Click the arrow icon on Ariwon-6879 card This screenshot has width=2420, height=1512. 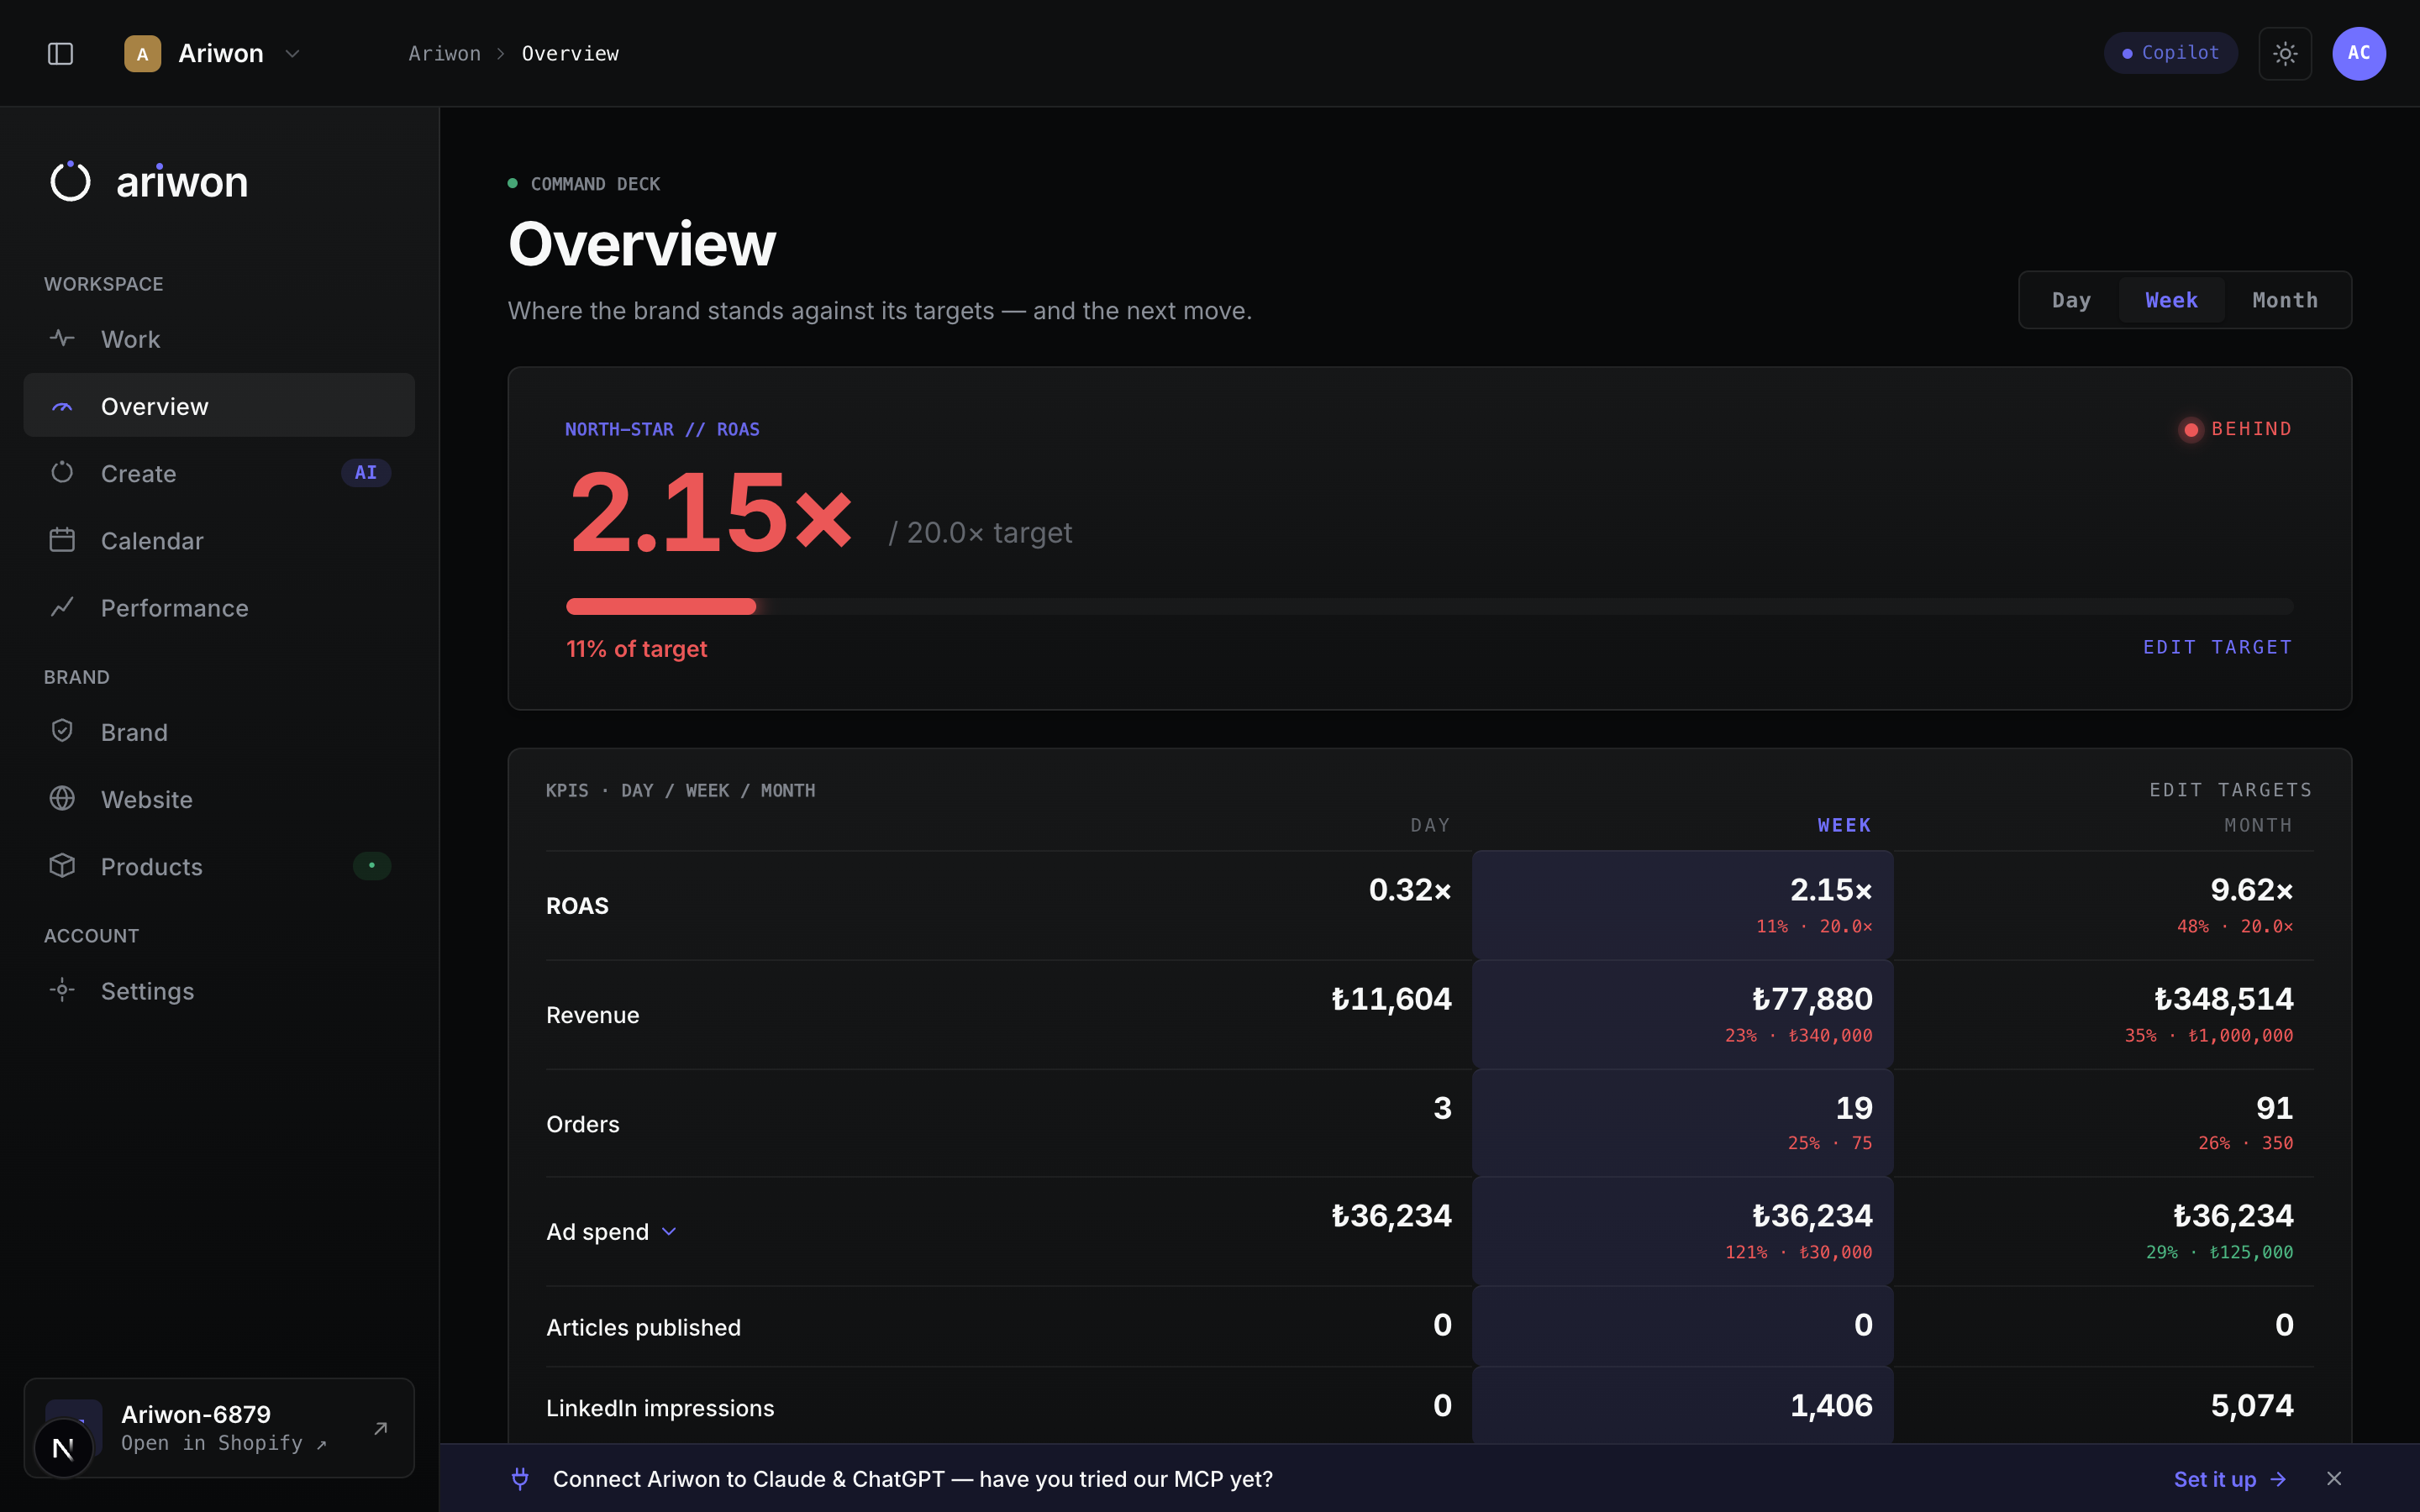tap(380, 1428)
